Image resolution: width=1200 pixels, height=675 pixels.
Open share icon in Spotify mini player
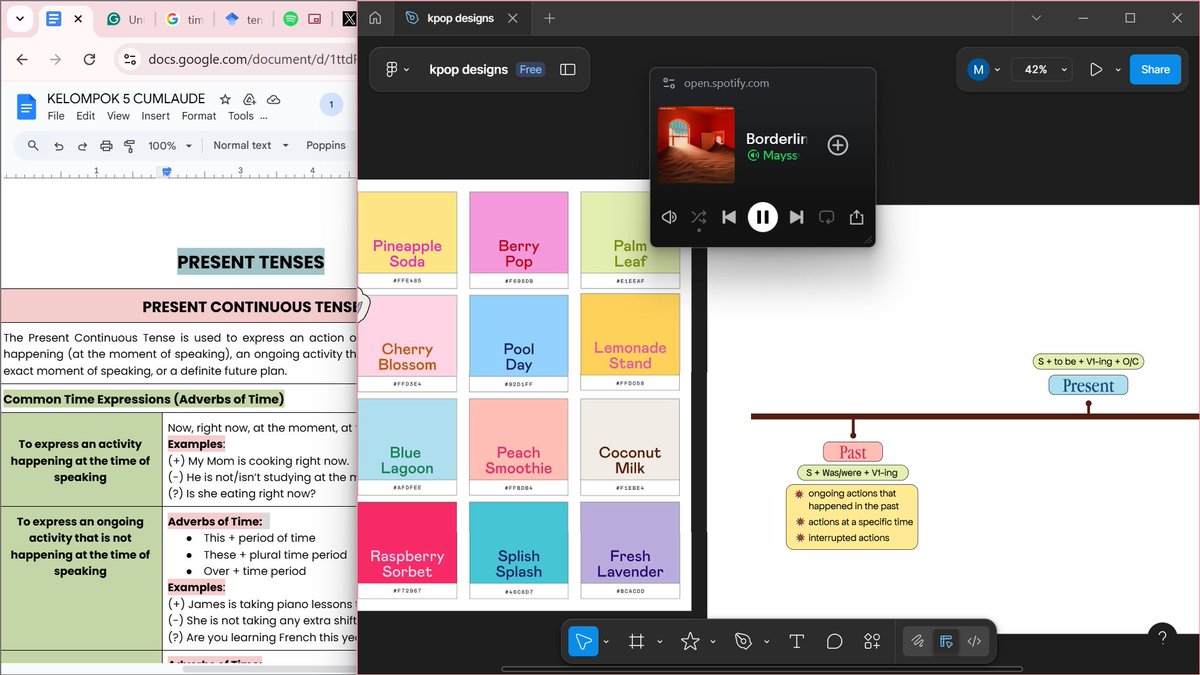pos(857,217)
